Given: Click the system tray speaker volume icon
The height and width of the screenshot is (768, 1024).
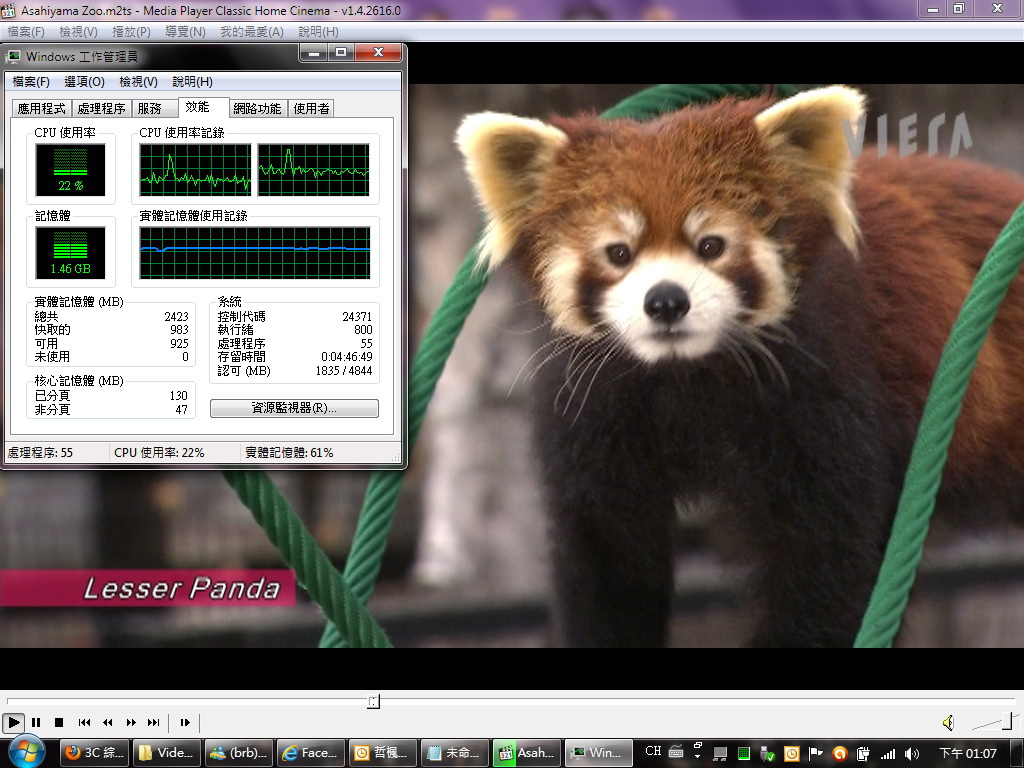Looking at the screenshot, I should click(x=911, y=753).
